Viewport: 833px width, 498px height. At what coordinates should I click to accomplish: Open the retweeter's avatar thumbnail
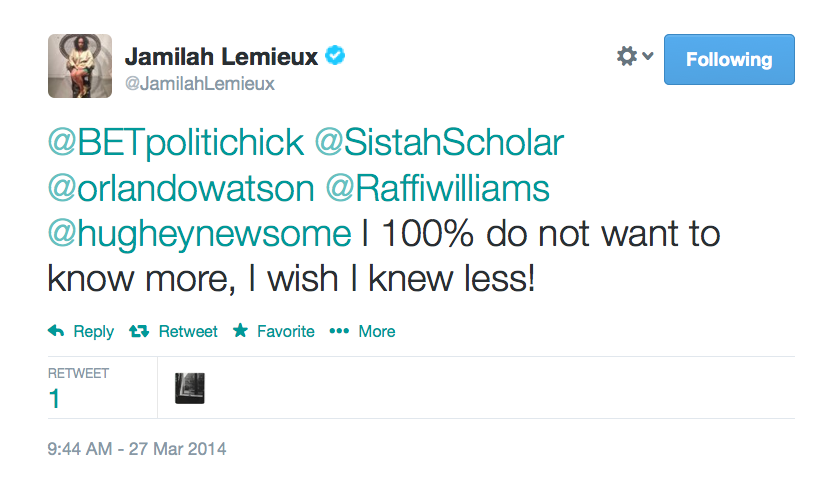(x=190, y=388)
